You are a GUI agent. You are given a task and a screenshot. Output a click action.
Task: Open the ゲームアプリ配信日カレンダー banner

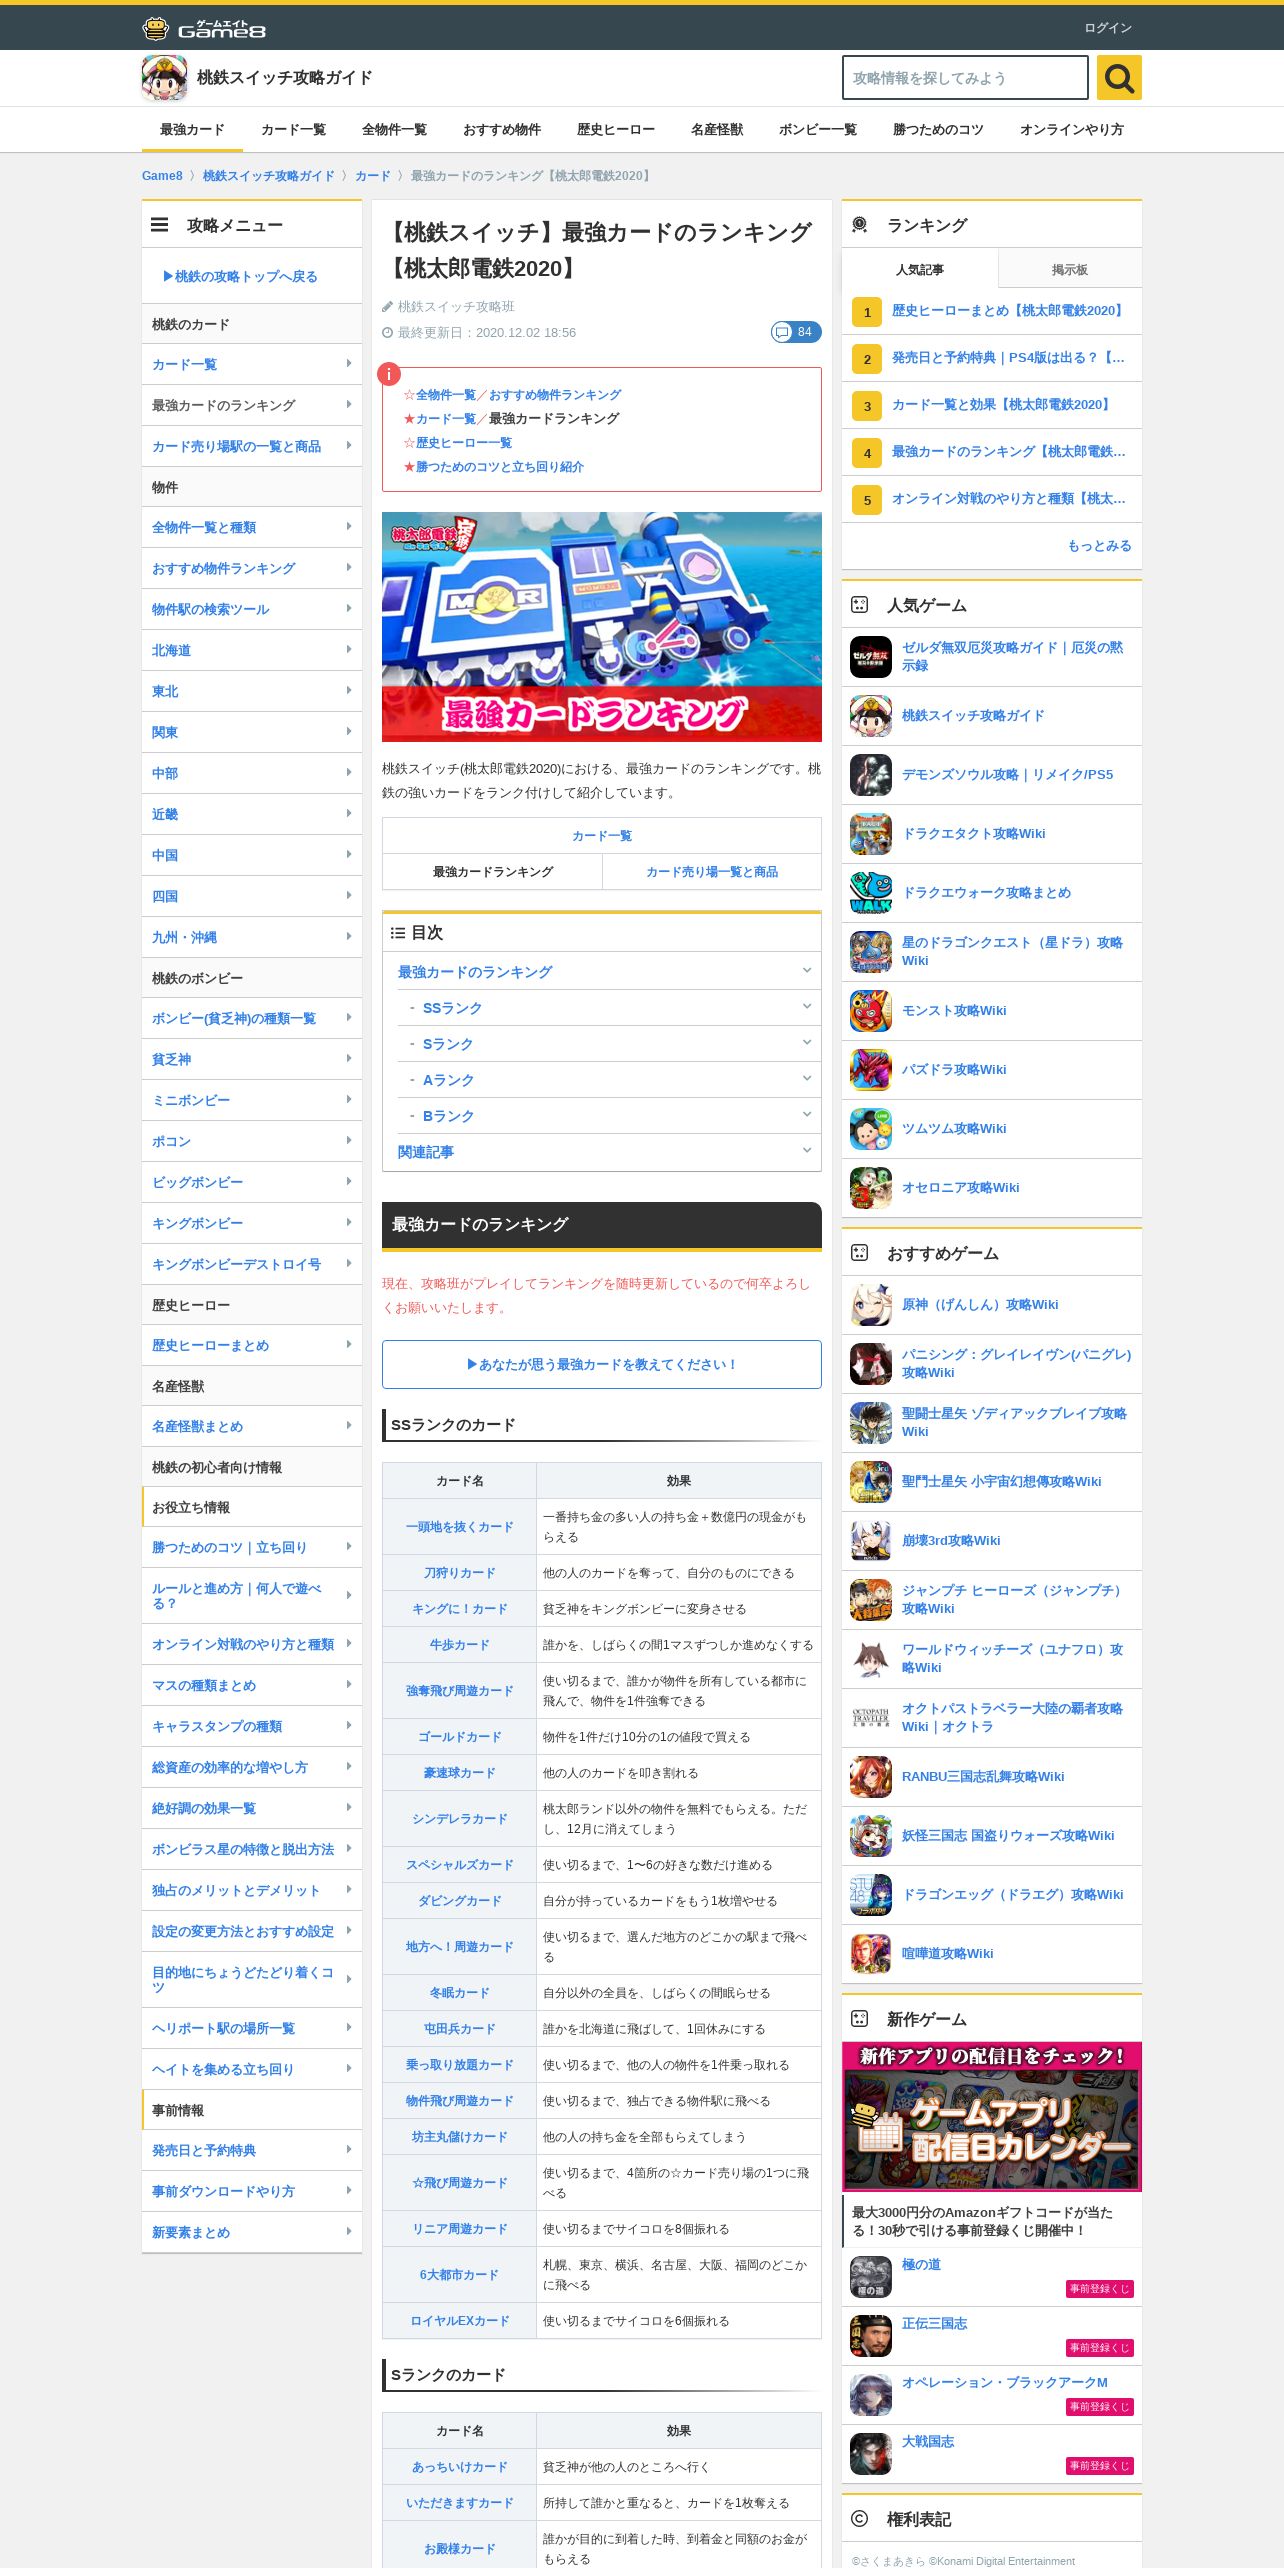click(992, 2116)
